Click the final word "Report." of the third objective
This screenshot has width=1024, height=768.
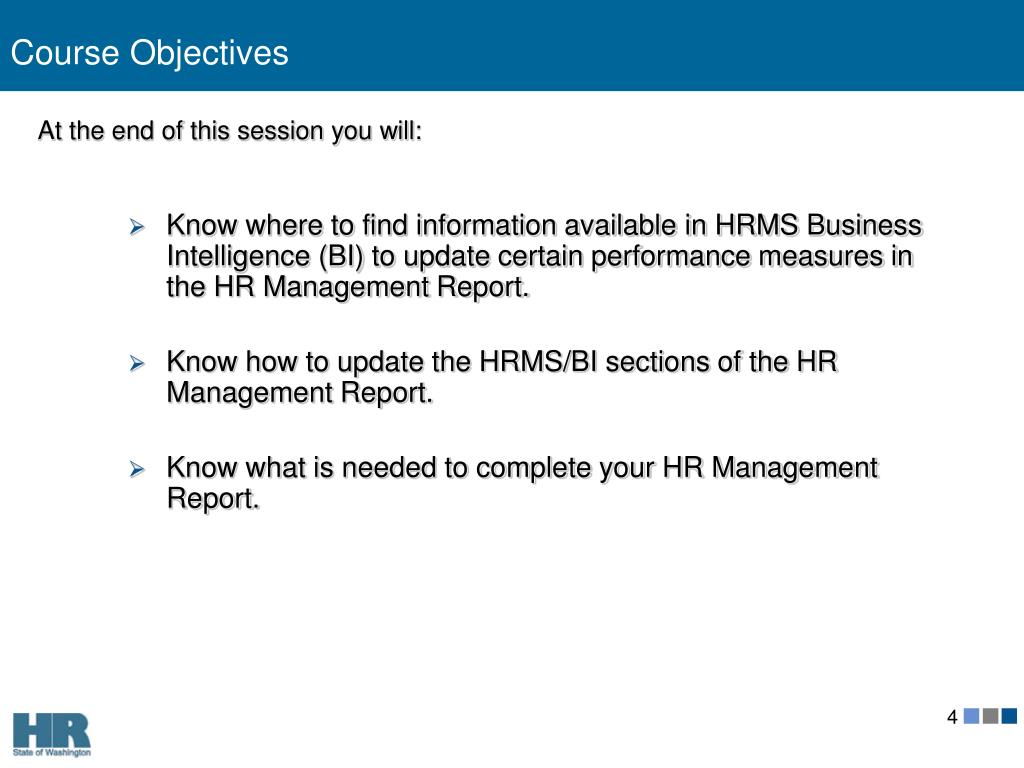(x=213, y=498)
